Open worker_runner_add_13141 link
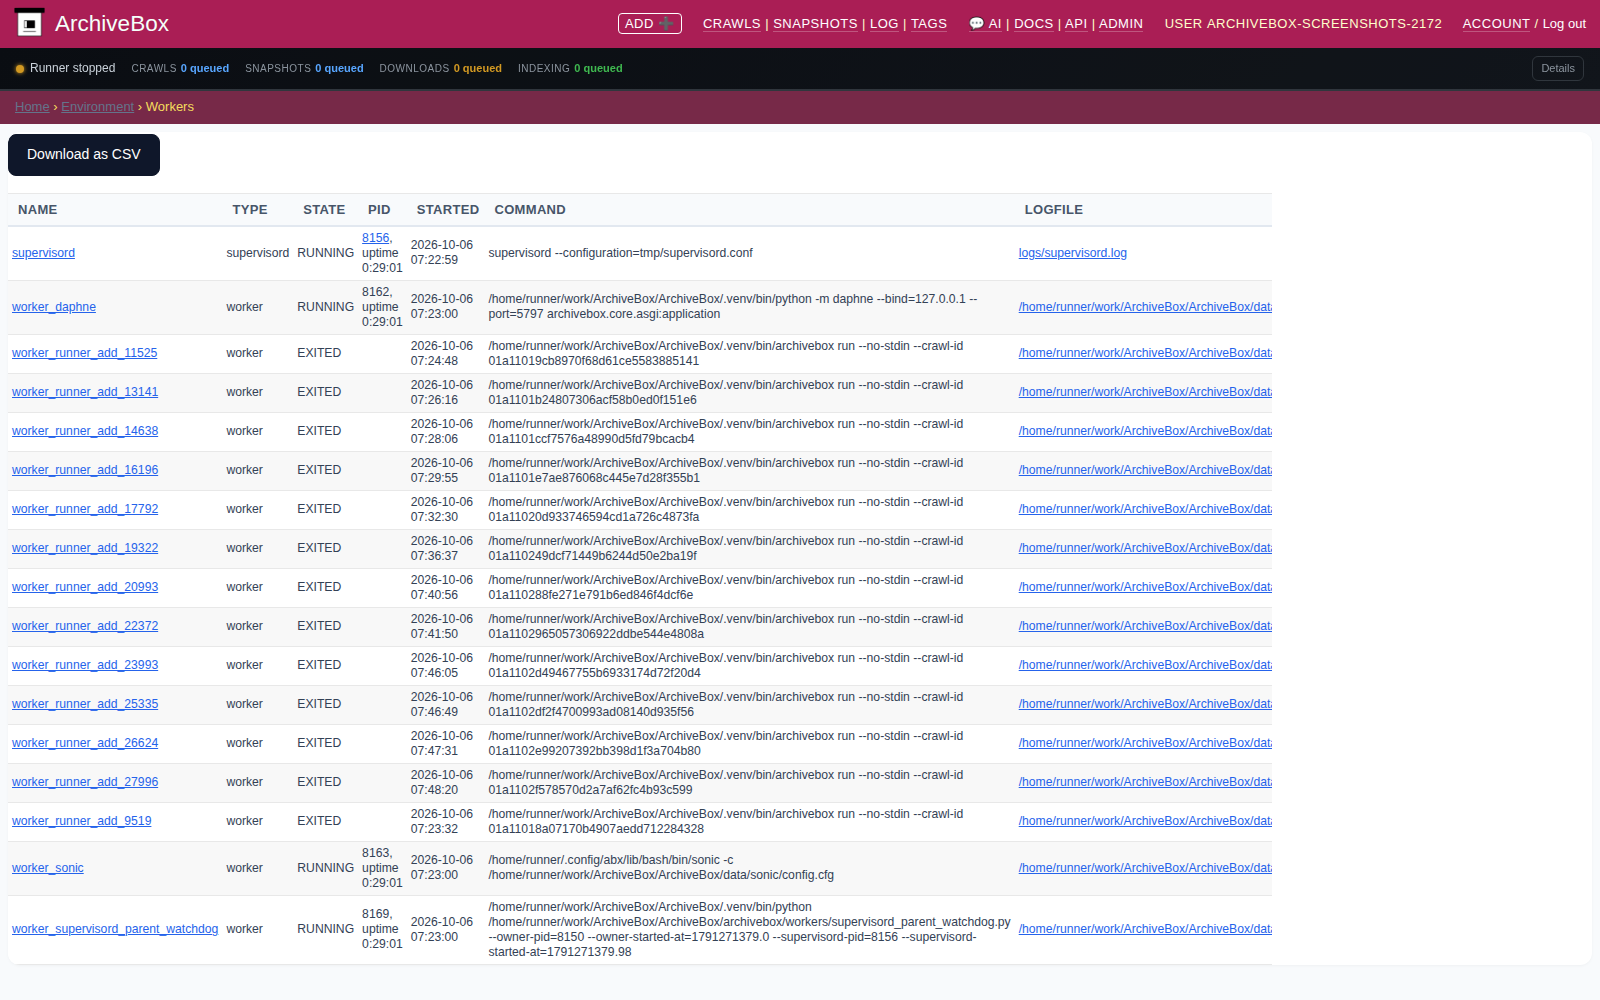 coord(85,392)
